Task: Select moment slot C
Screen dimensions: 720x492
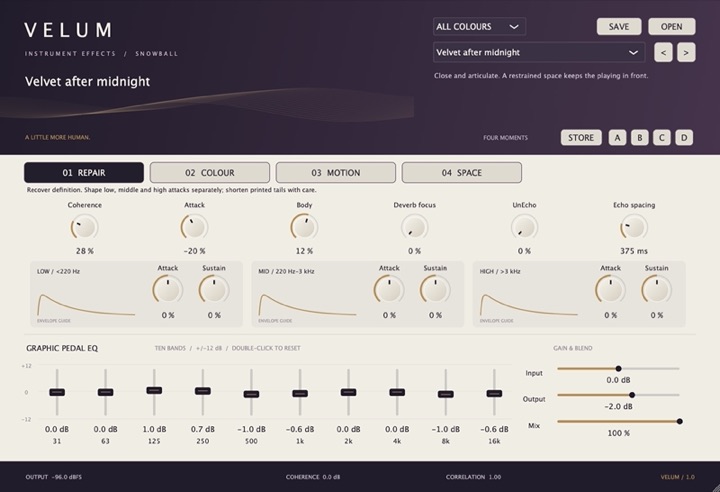Action: click(x=662, y=137)
